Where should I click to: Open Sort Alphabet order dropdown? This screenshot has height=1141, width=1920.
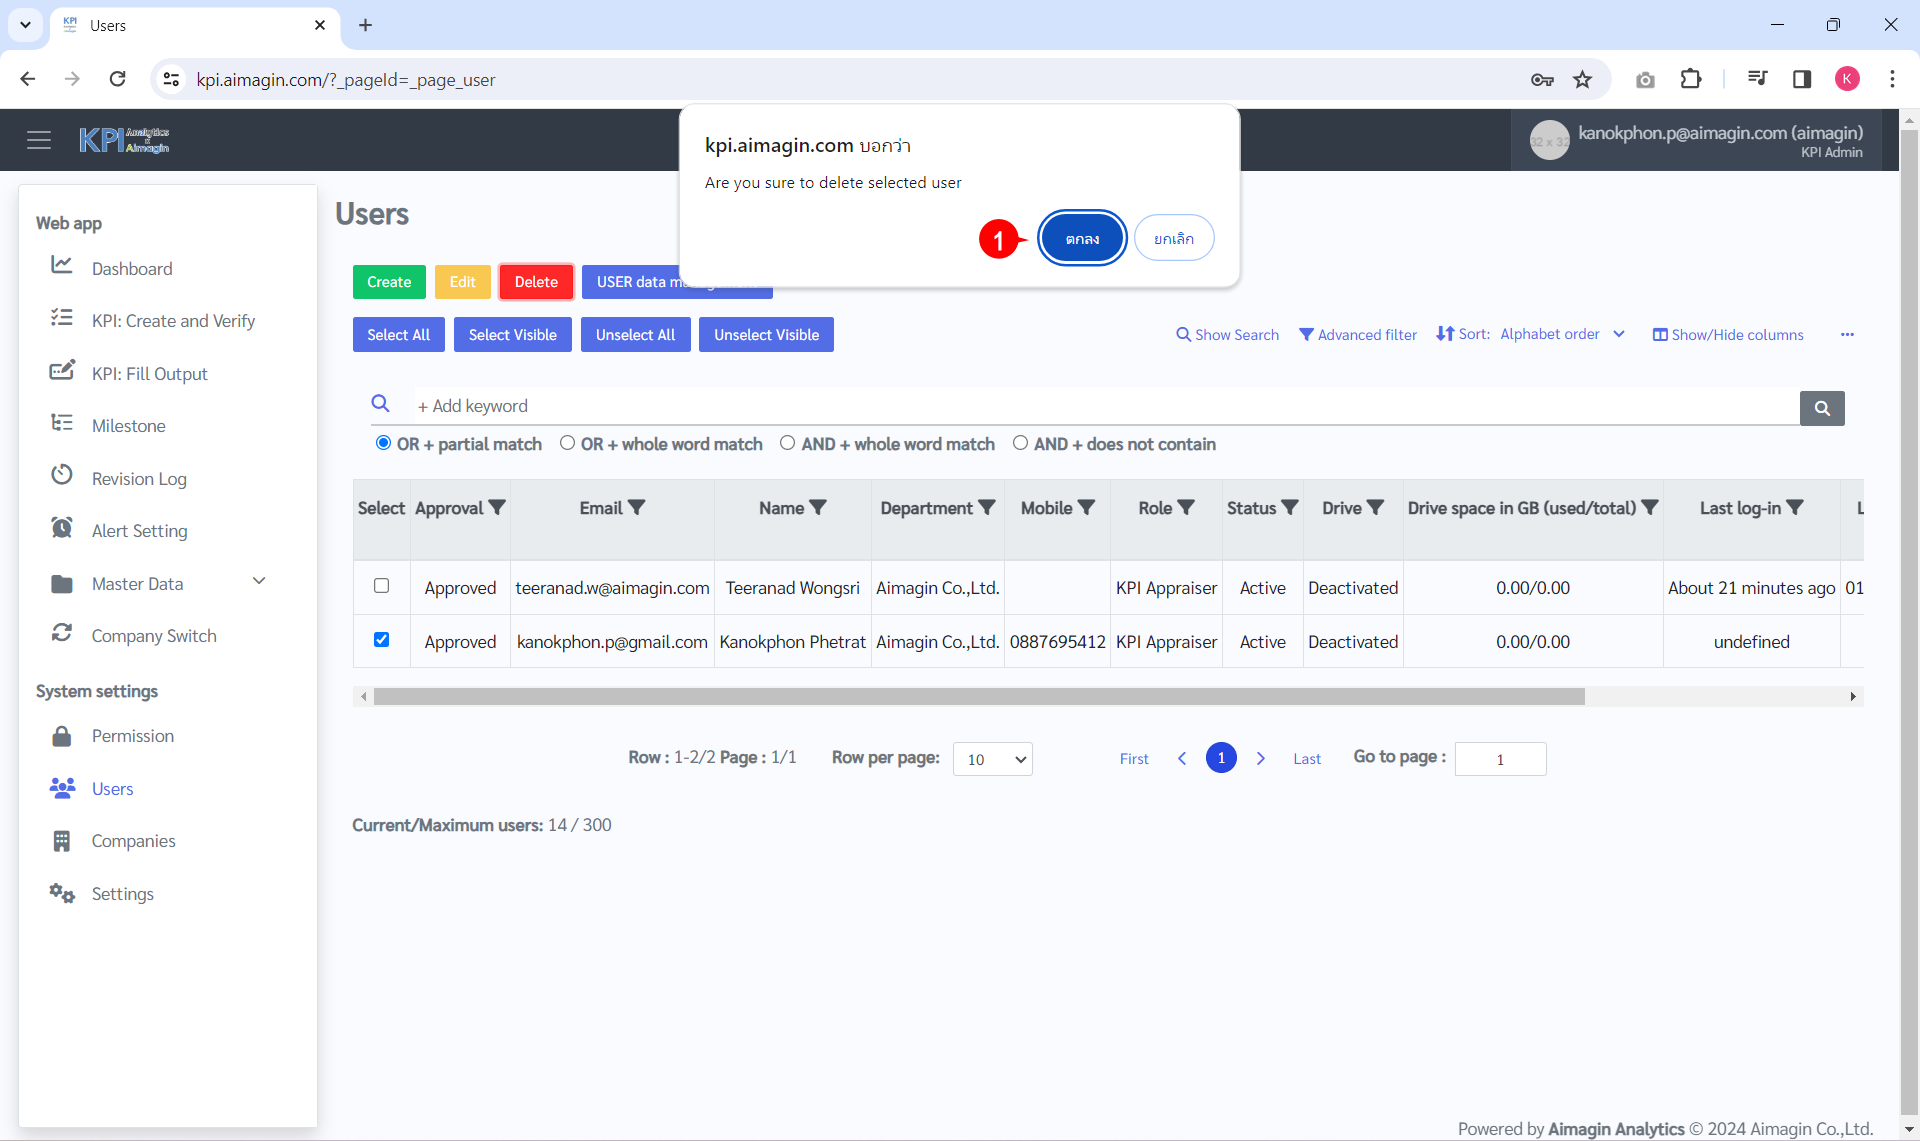point(1560,335)
